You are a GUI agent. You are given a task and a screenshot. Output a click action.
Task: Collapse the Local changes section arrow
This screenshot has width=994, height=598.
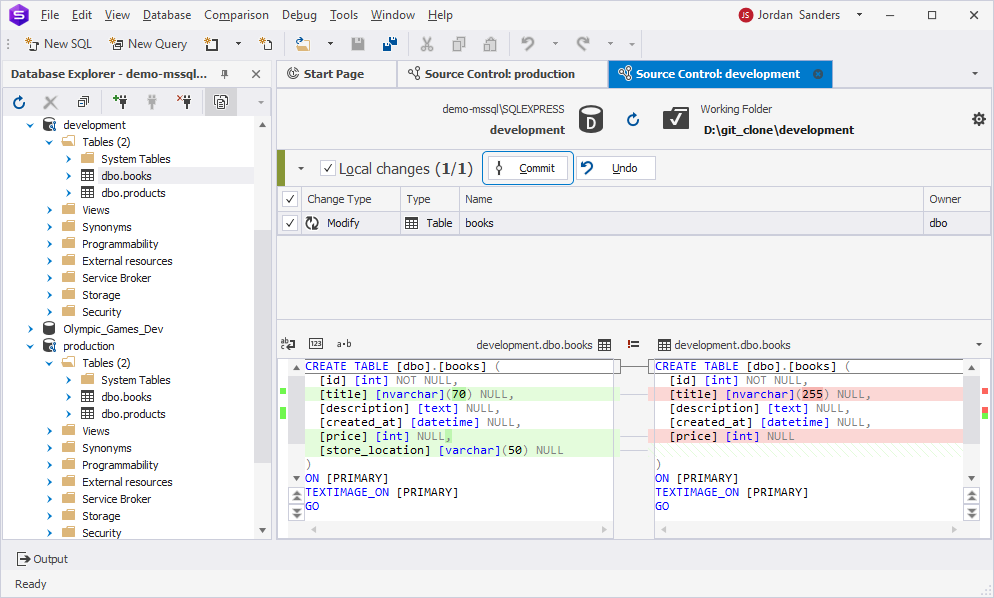[x=301, y=169]
